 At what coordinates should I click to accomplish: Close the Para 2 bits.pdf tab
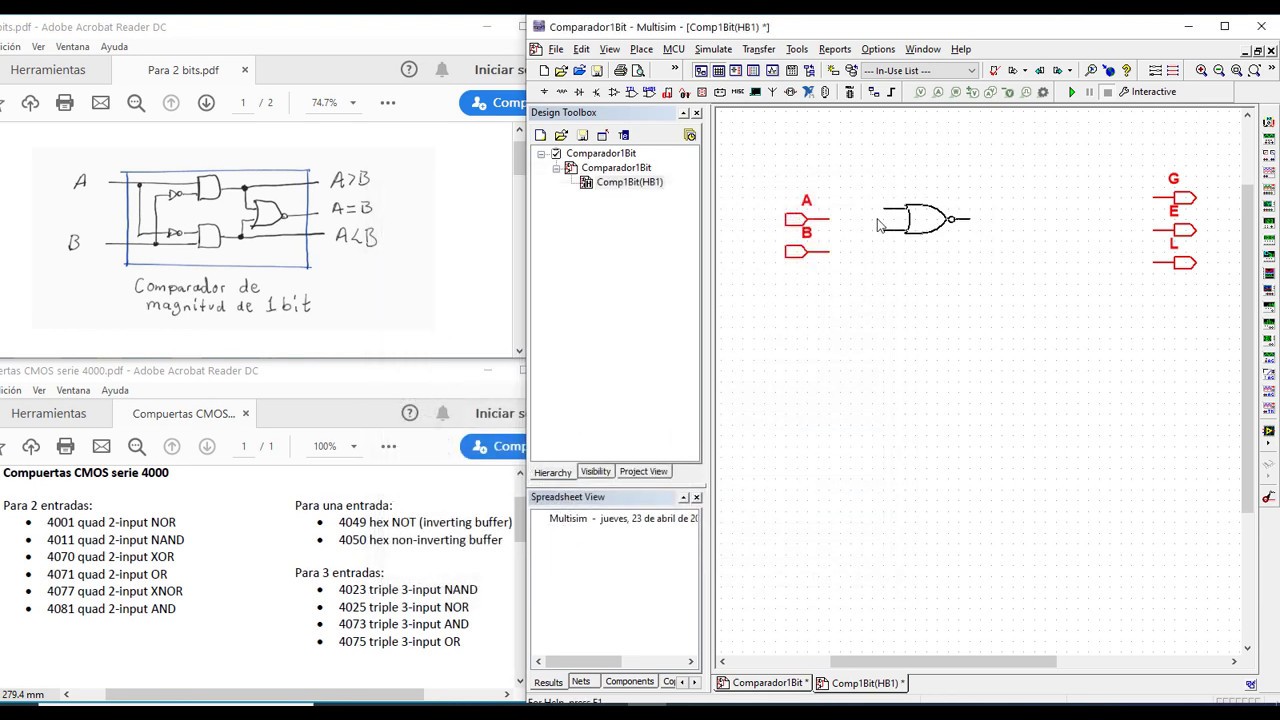[244, 69]
